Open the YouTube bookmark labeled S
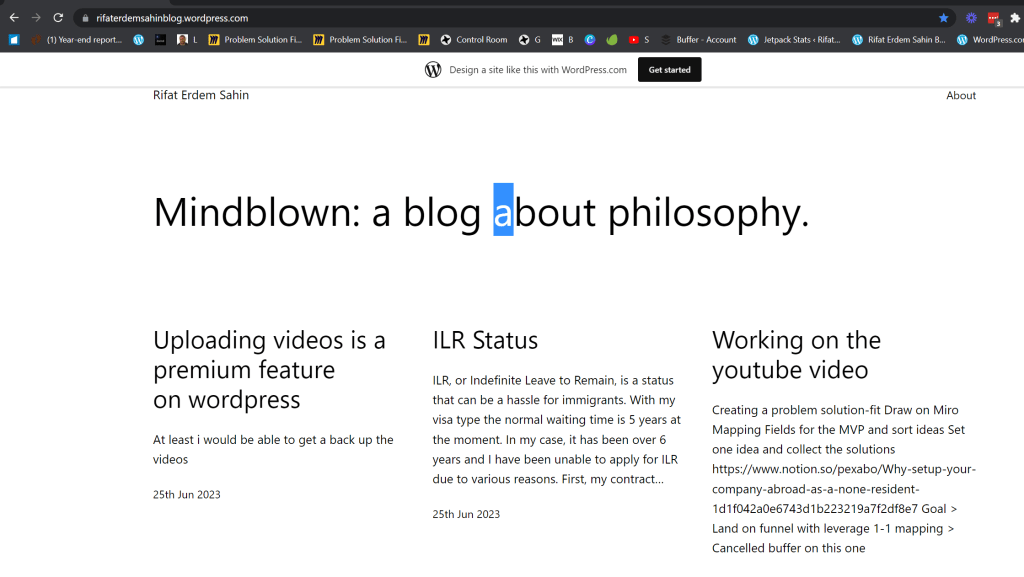 (x=639, y=40)
